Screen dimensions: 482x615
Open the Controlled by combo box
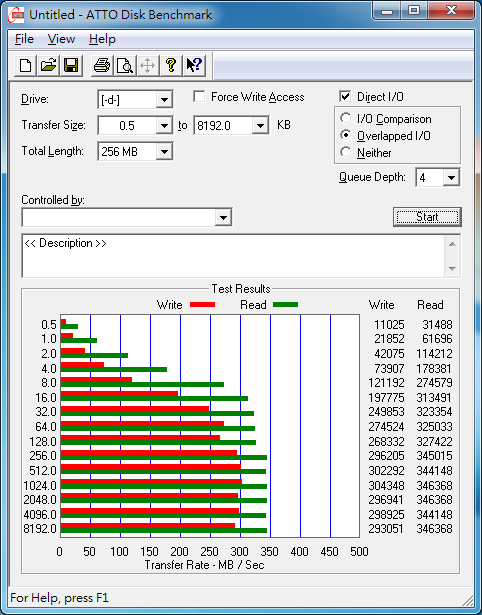point(127,217)
